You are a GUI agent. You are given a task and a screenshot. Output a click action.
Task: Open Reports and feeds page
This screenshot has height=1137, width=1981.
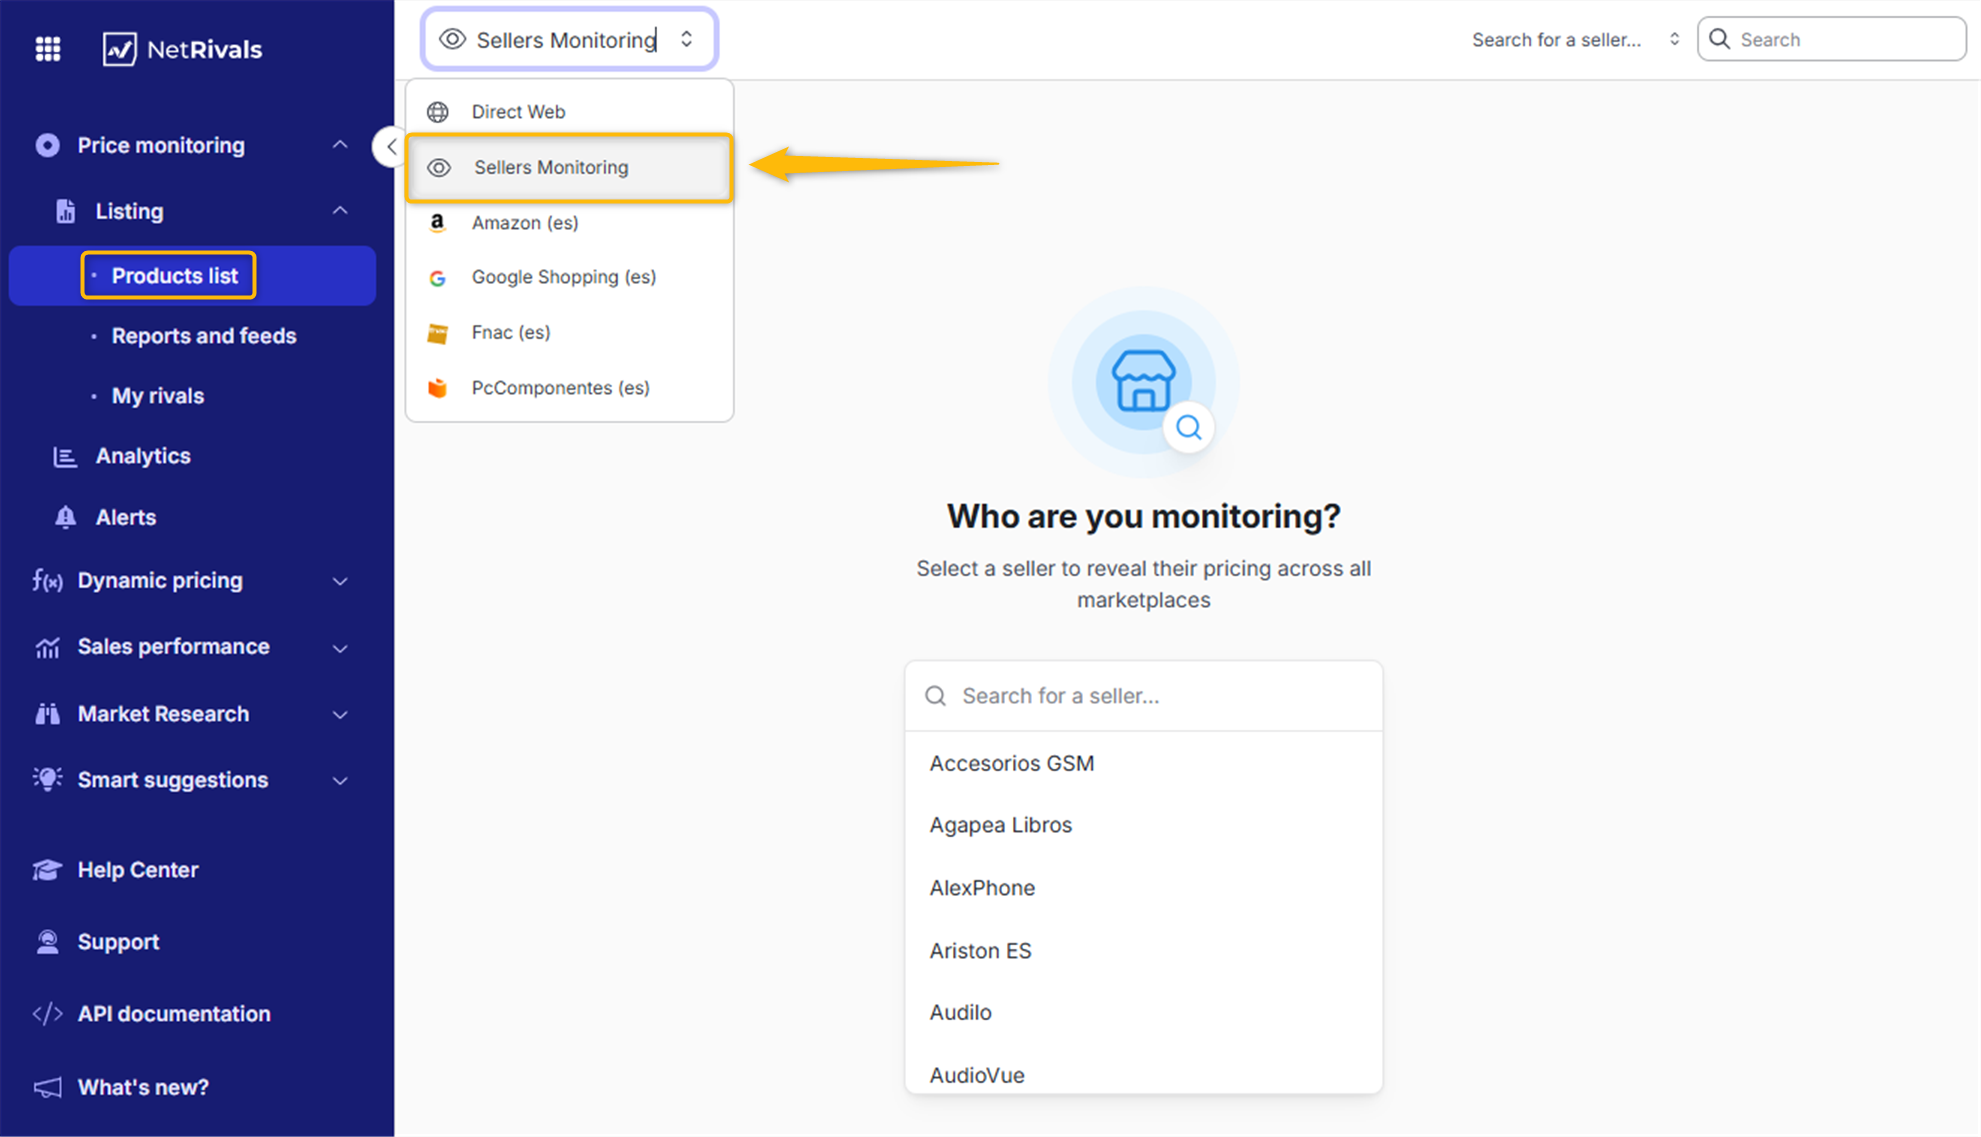[204, 336]
